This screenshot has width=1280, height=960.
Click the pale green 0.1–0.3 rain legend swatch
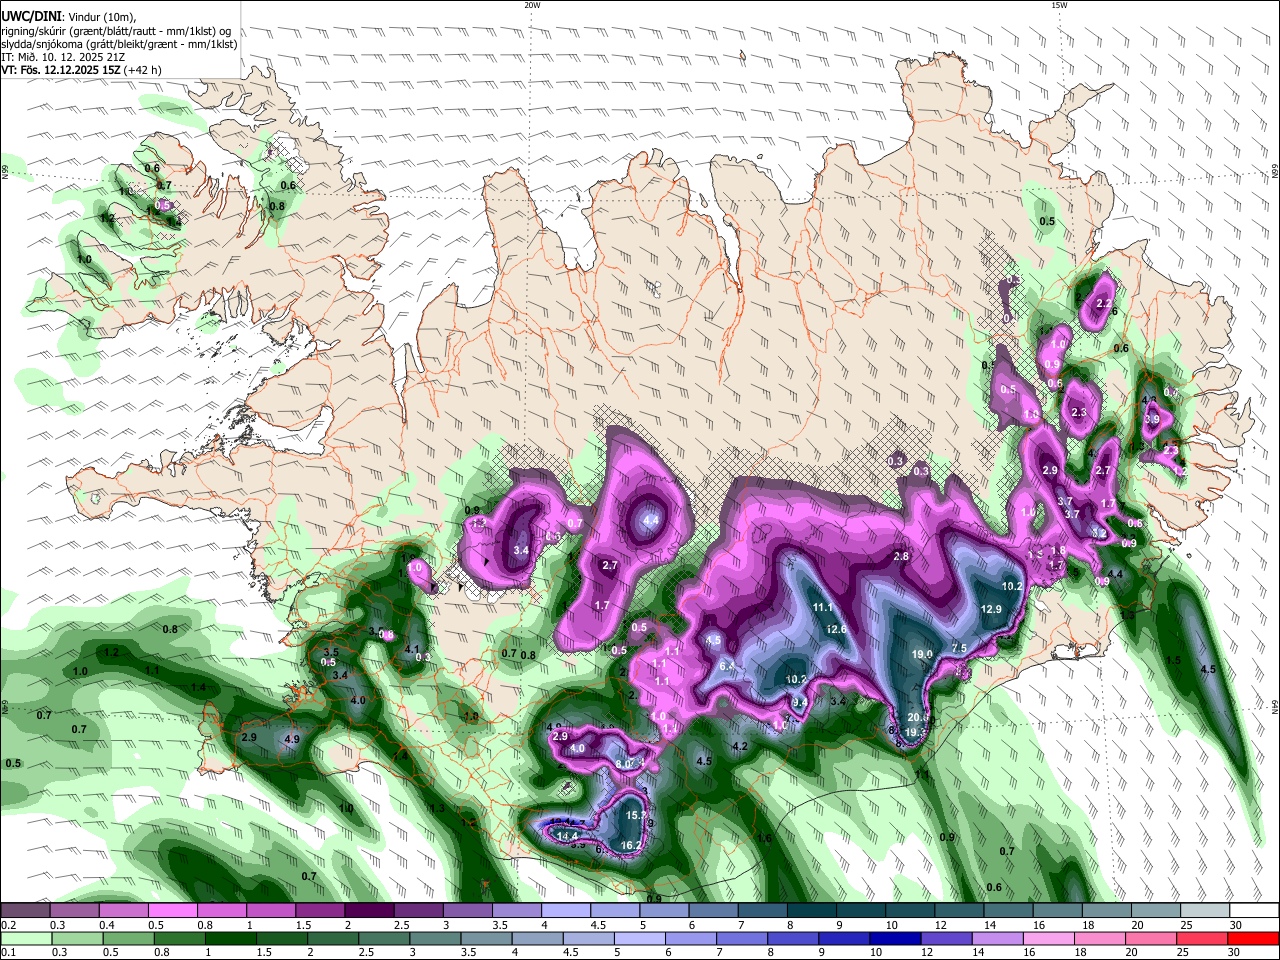click(25, 938)
